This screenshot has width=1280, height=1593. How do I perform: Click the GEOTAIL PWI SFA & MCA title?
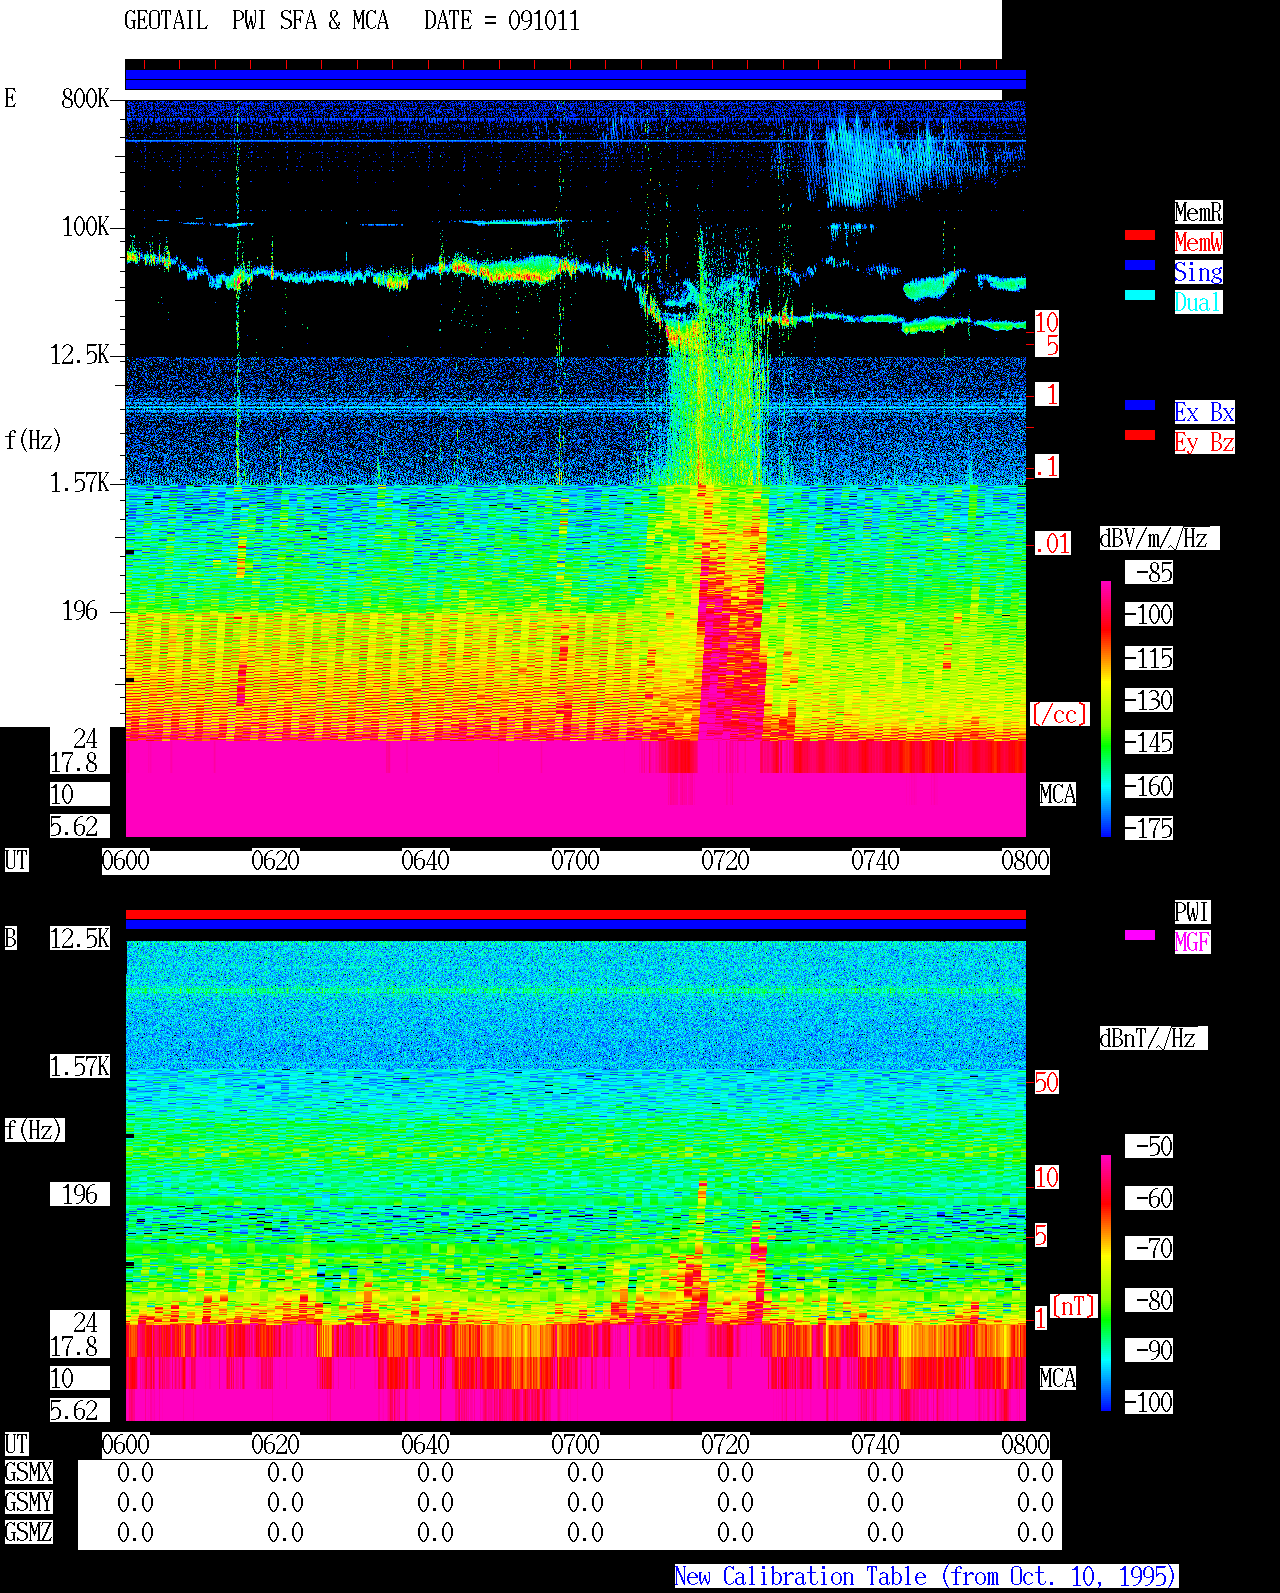[x=256, y=21]
